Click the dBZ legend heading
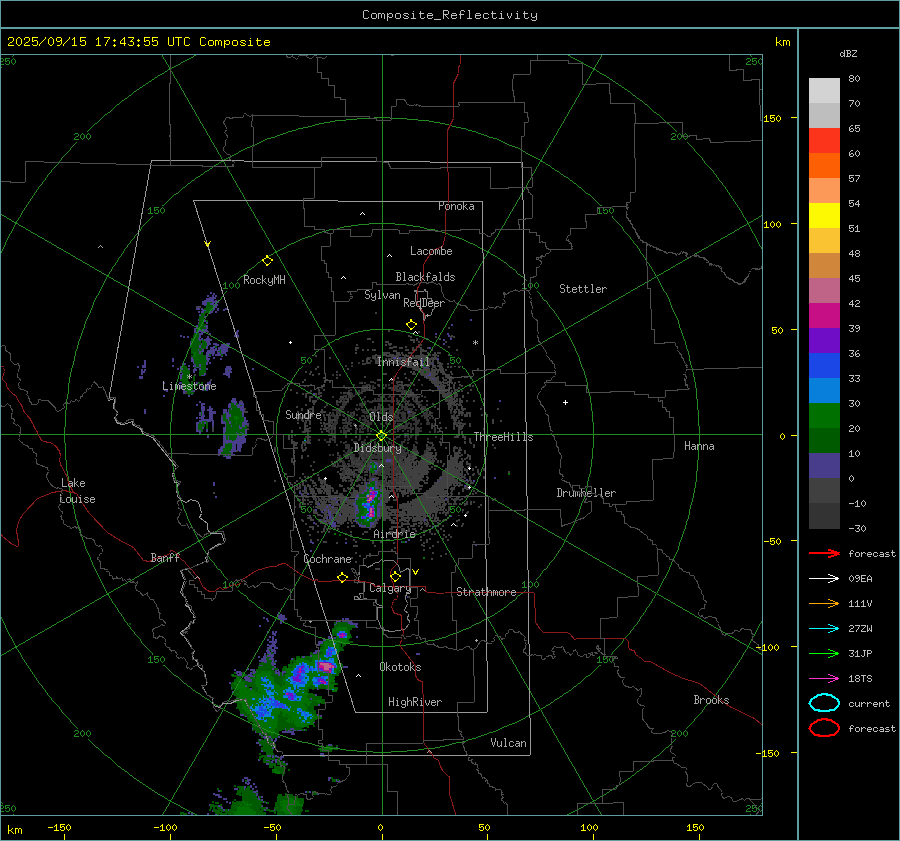900x841 pixels. tap(848, 53)
